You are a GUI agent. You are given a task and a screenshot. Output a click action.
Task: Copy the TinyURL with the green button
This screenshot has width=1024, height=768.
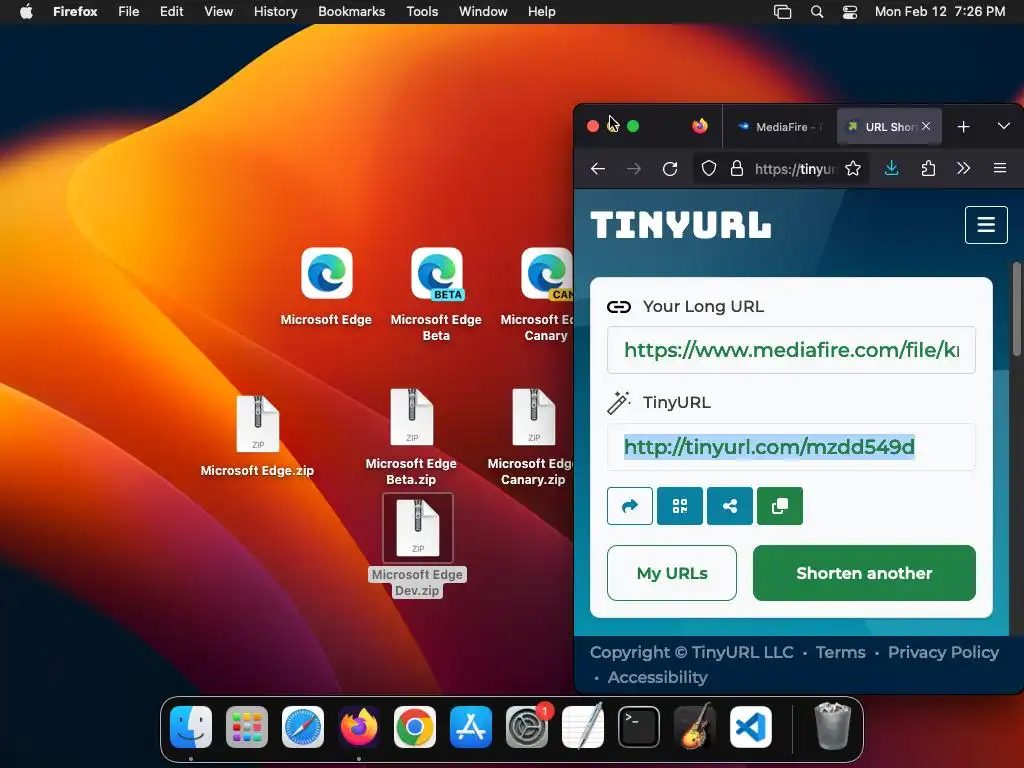click(780, 506)
